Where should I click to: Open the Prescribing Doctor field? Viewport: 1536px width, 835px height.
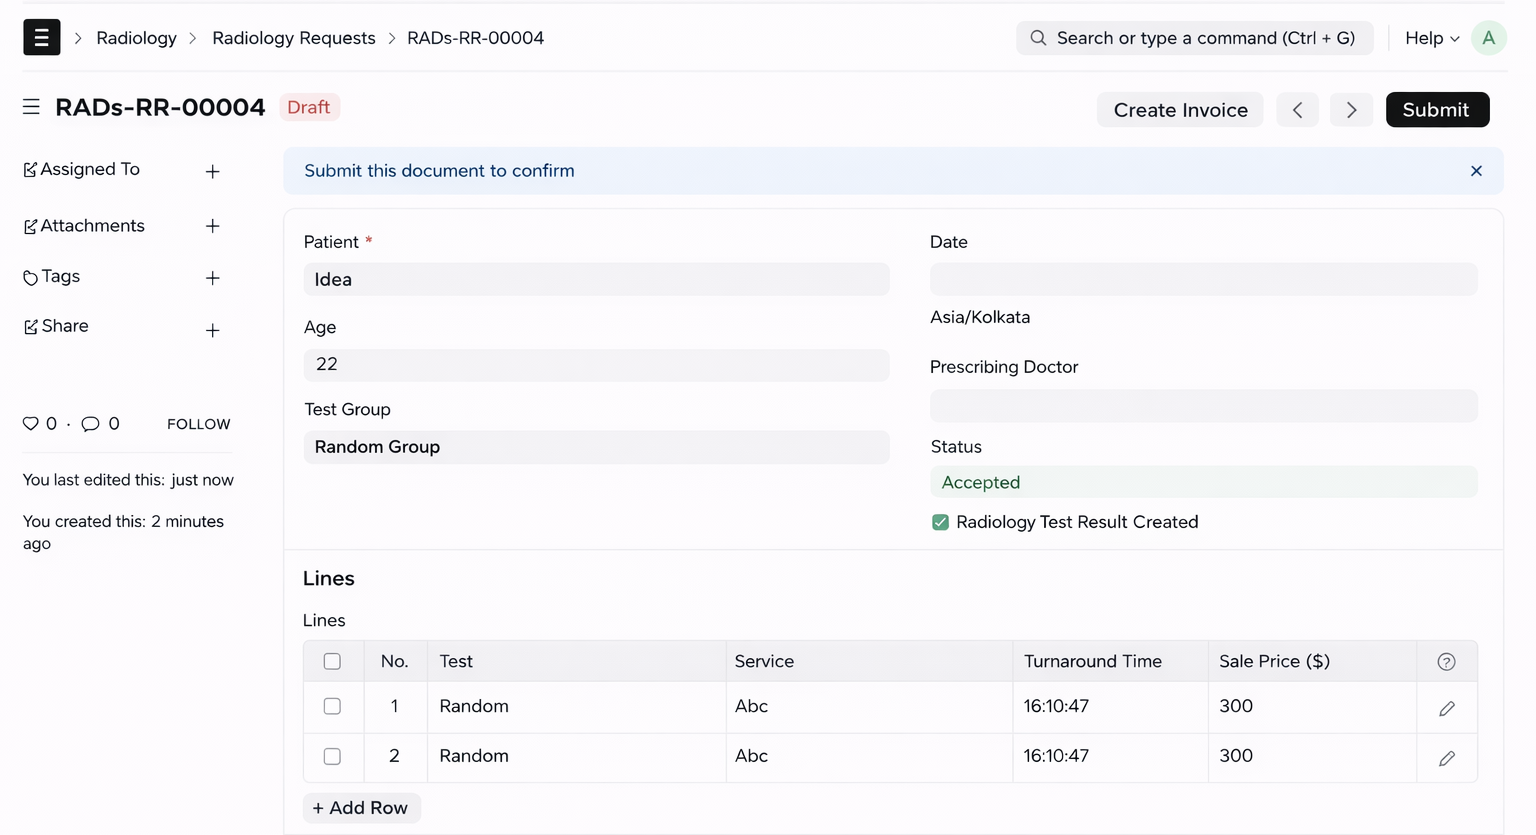coord(1204,406)
